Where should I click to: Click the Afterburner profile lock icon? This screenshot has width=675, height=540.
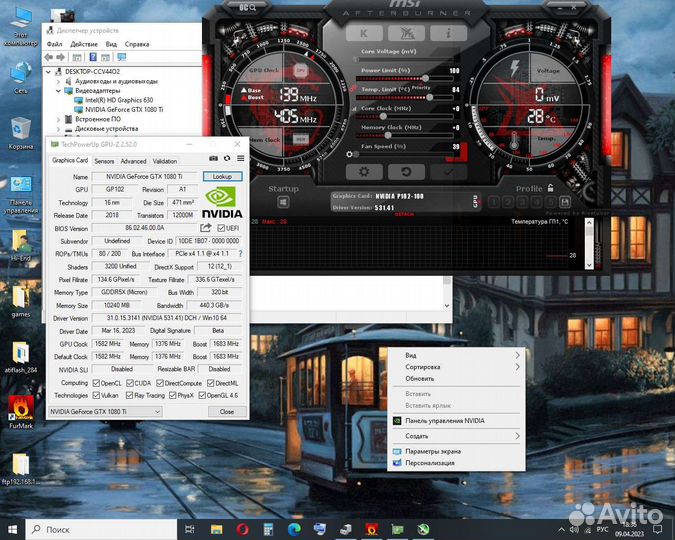click(x=551, y=188)
